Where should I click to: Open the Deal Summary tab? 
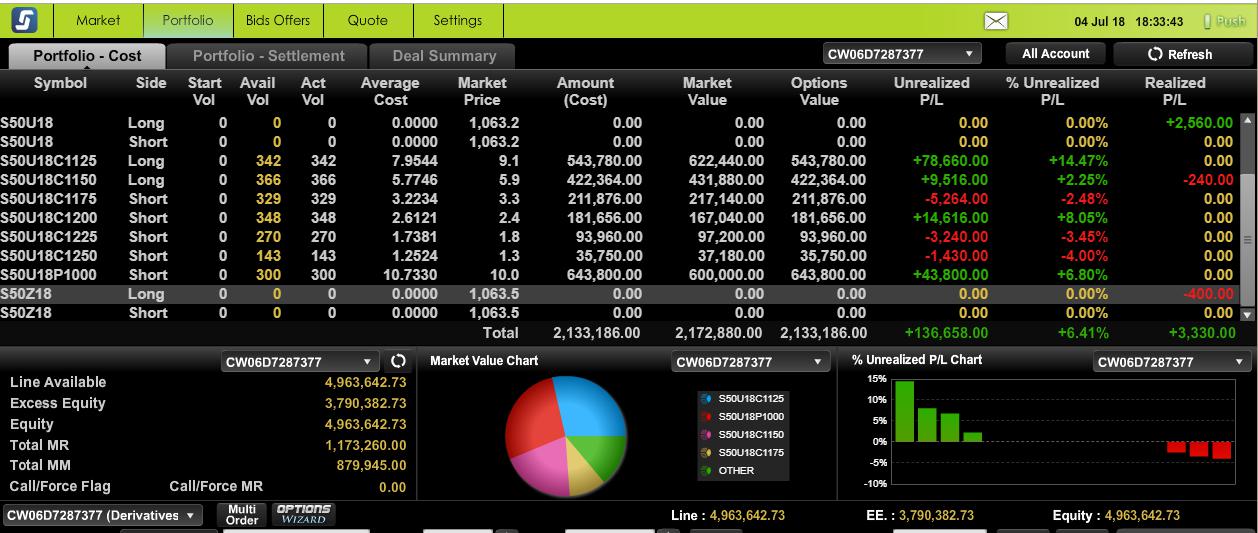[x=444, y=56]
